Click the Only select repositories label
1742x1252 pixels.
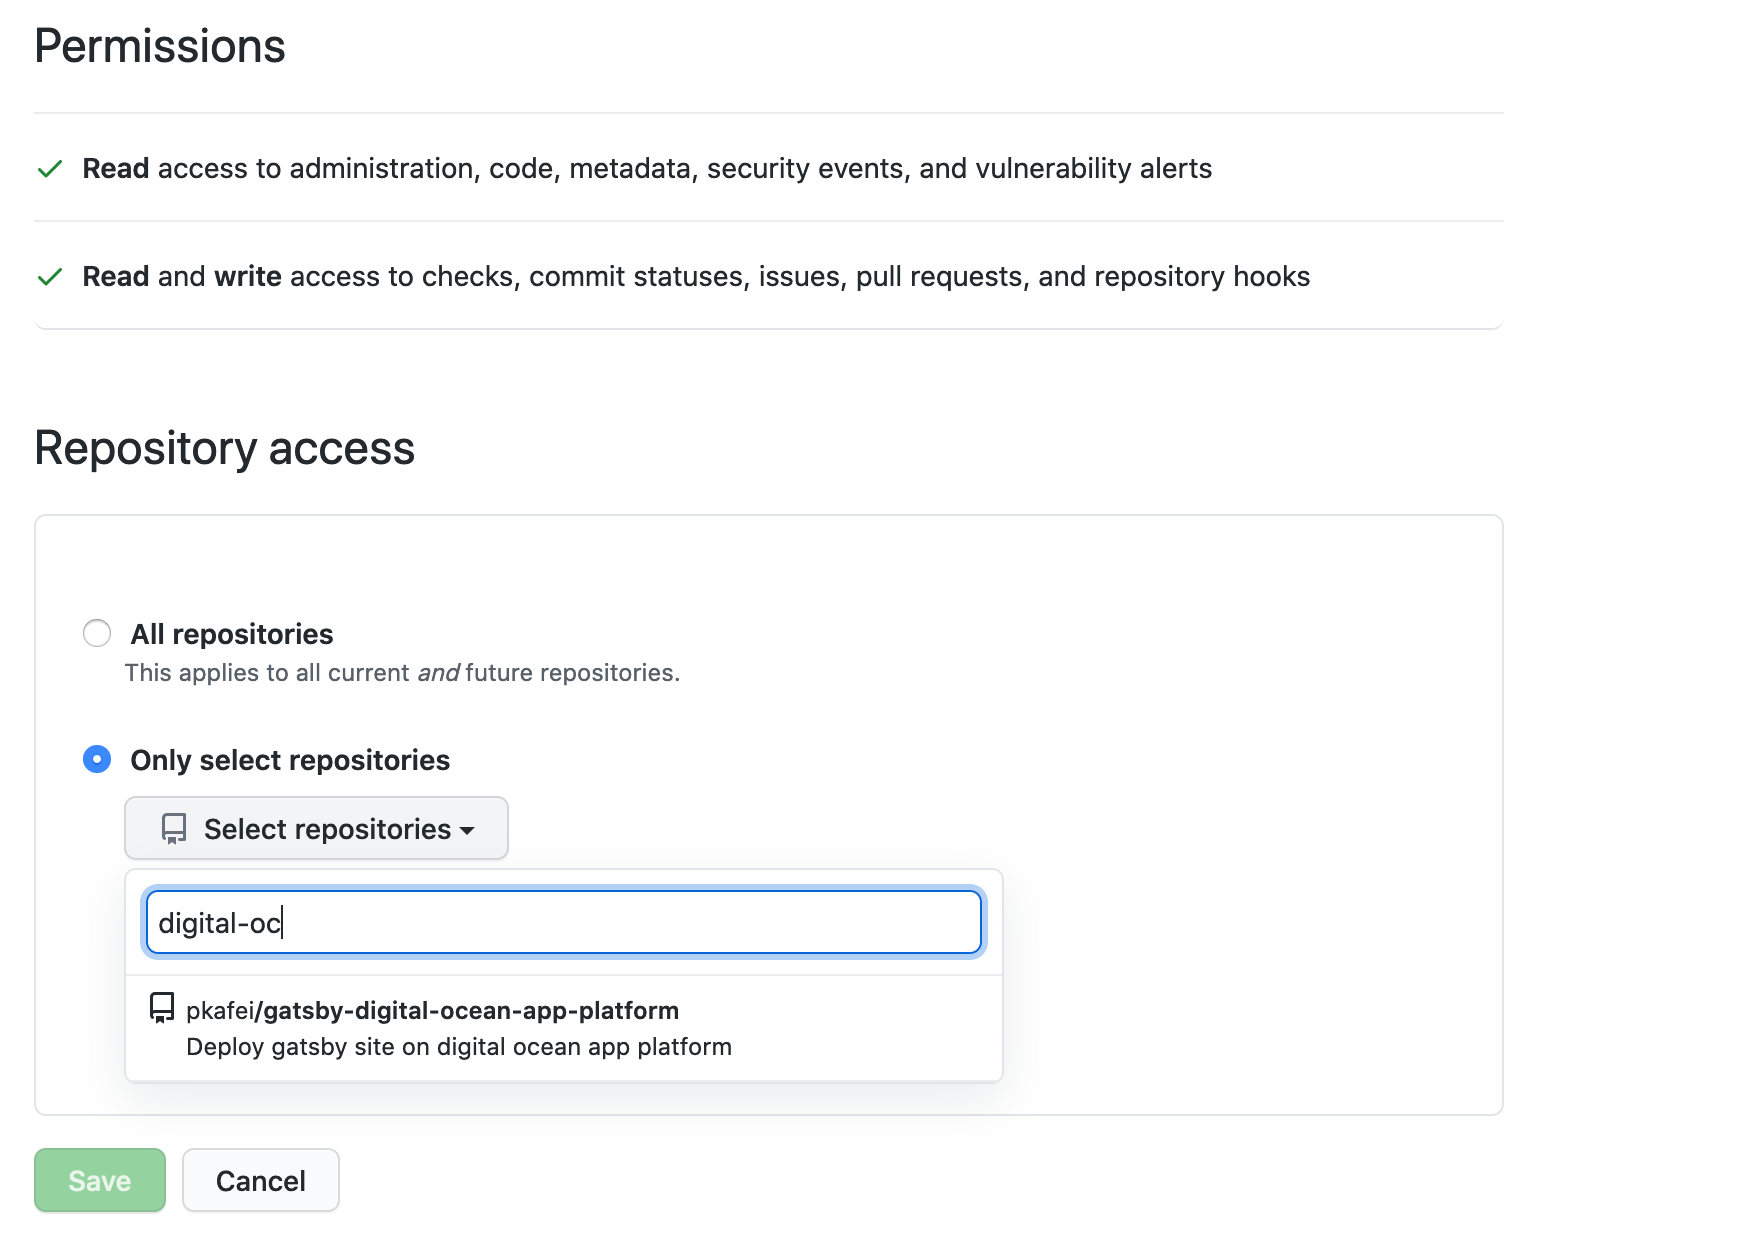[x=290, y=760]
